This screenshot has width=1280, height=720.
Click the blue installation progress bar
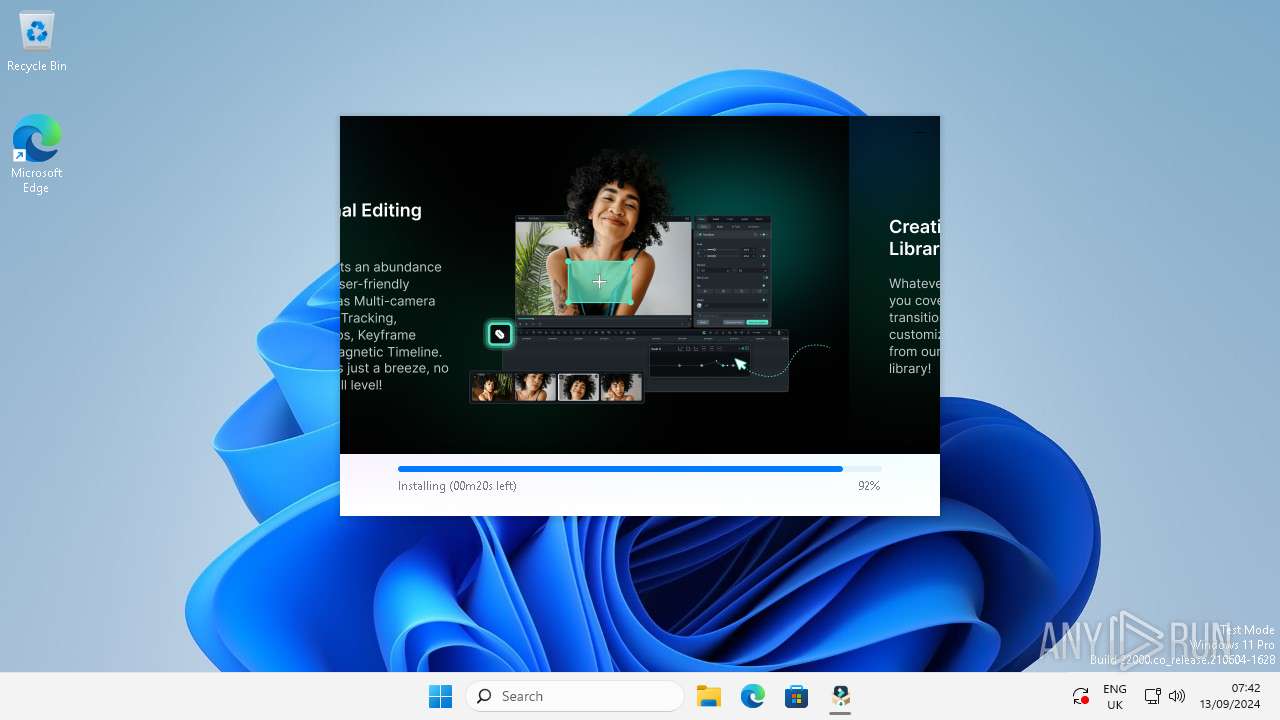pos(640,468)
